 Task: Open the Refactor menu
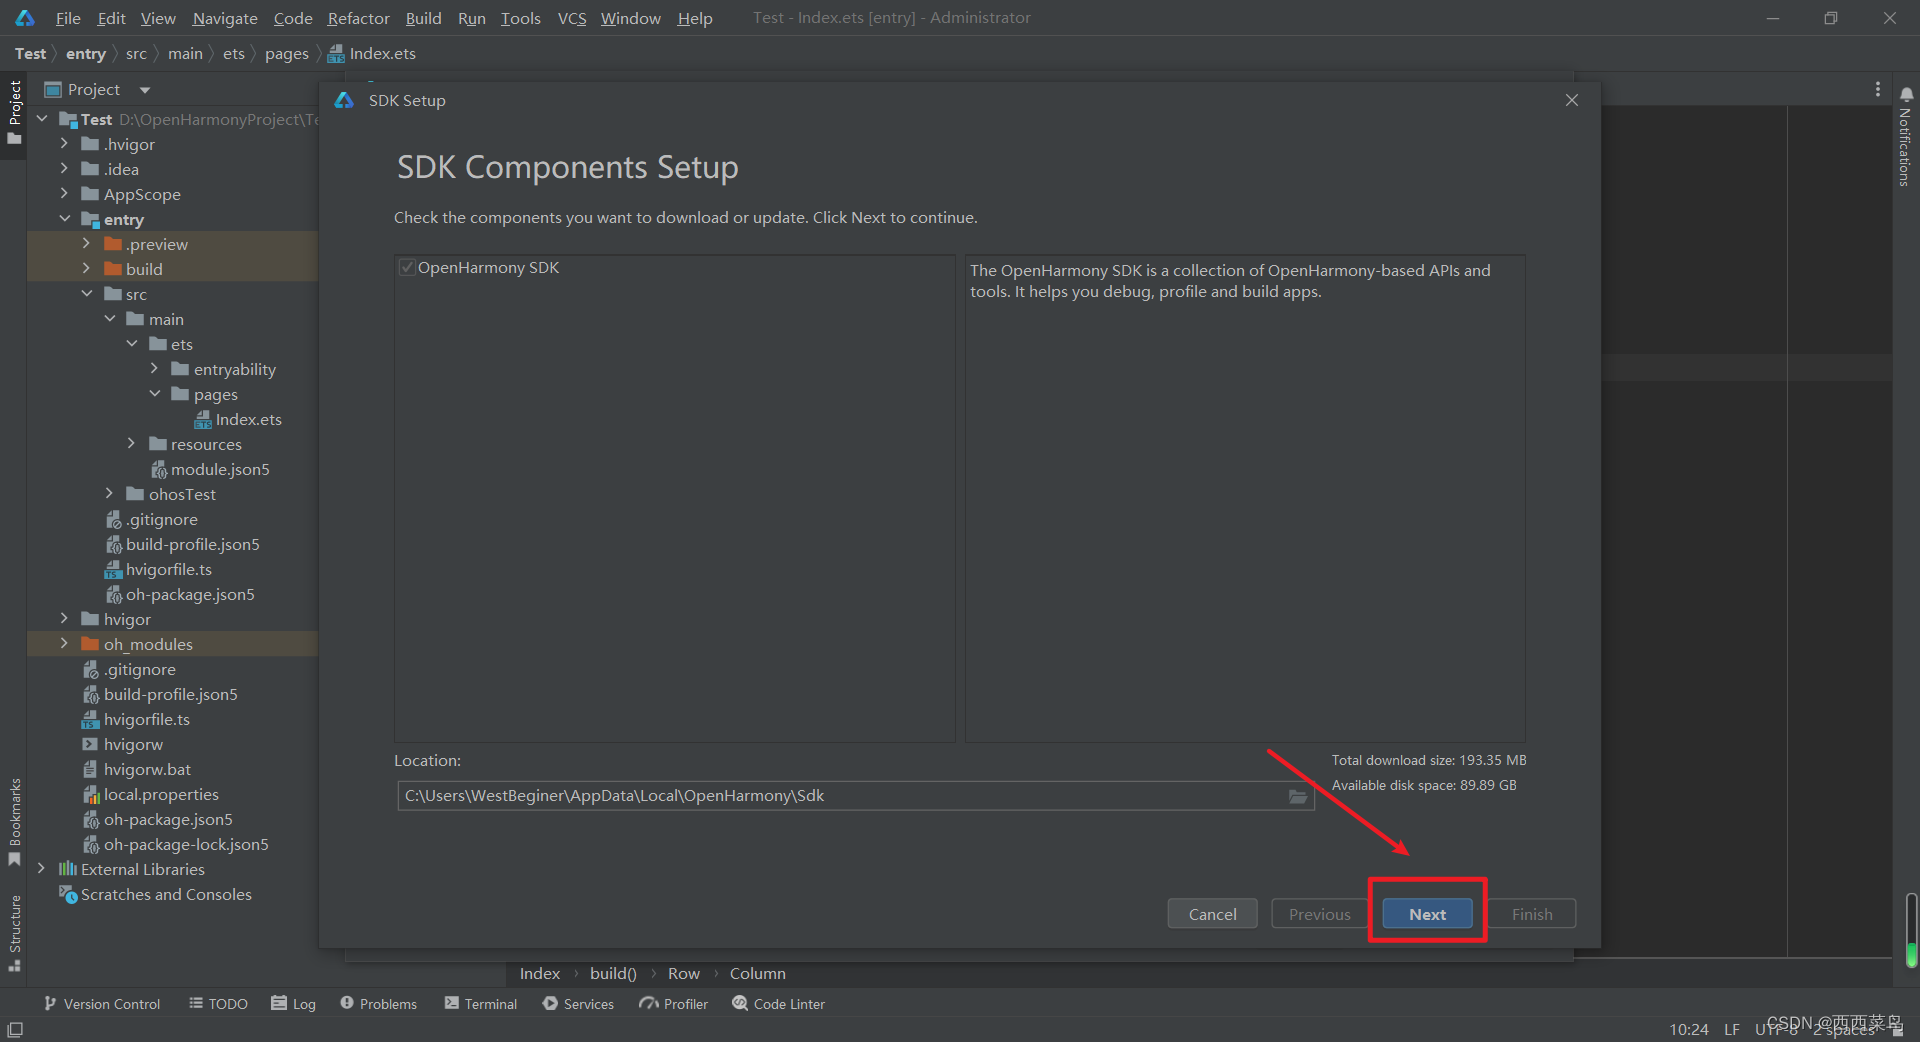click(358, 18)
